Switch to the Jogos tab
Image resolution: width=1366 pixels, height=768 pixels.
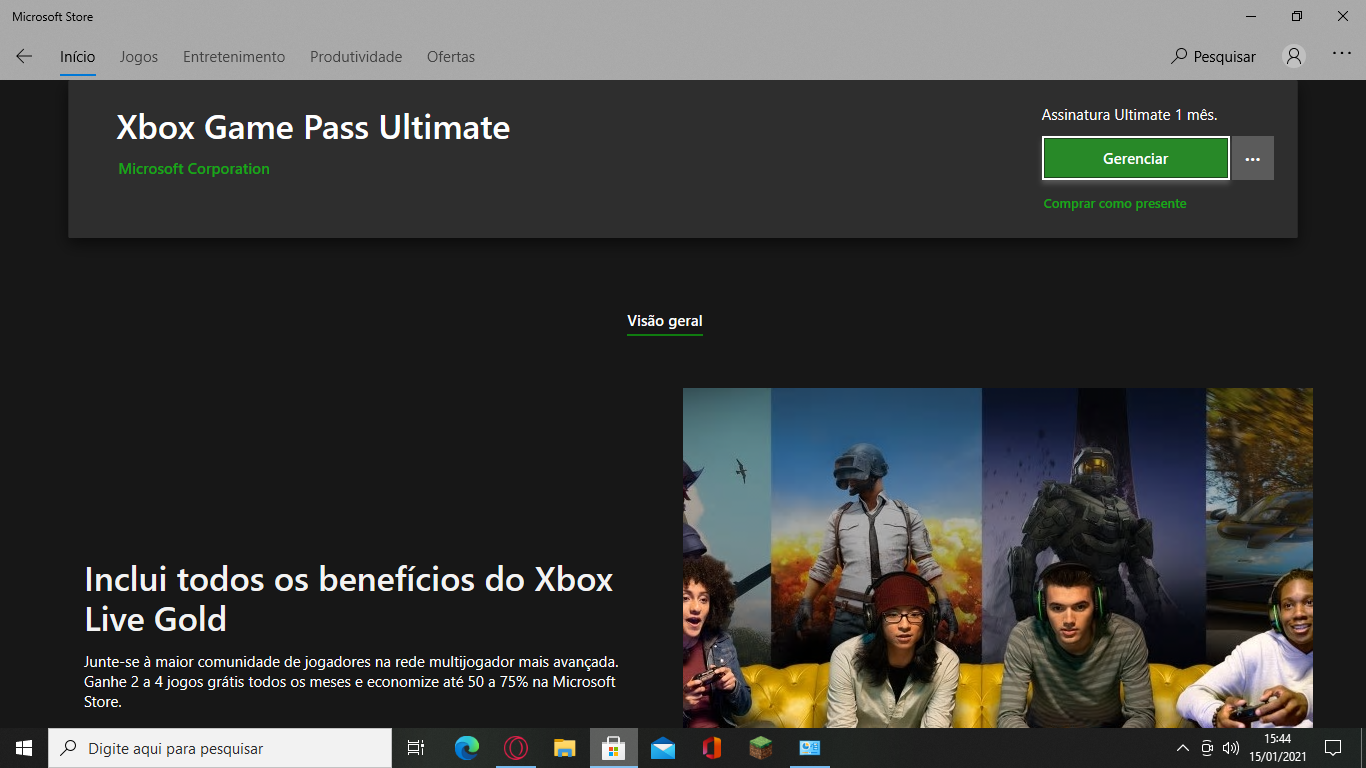(139, 57)
